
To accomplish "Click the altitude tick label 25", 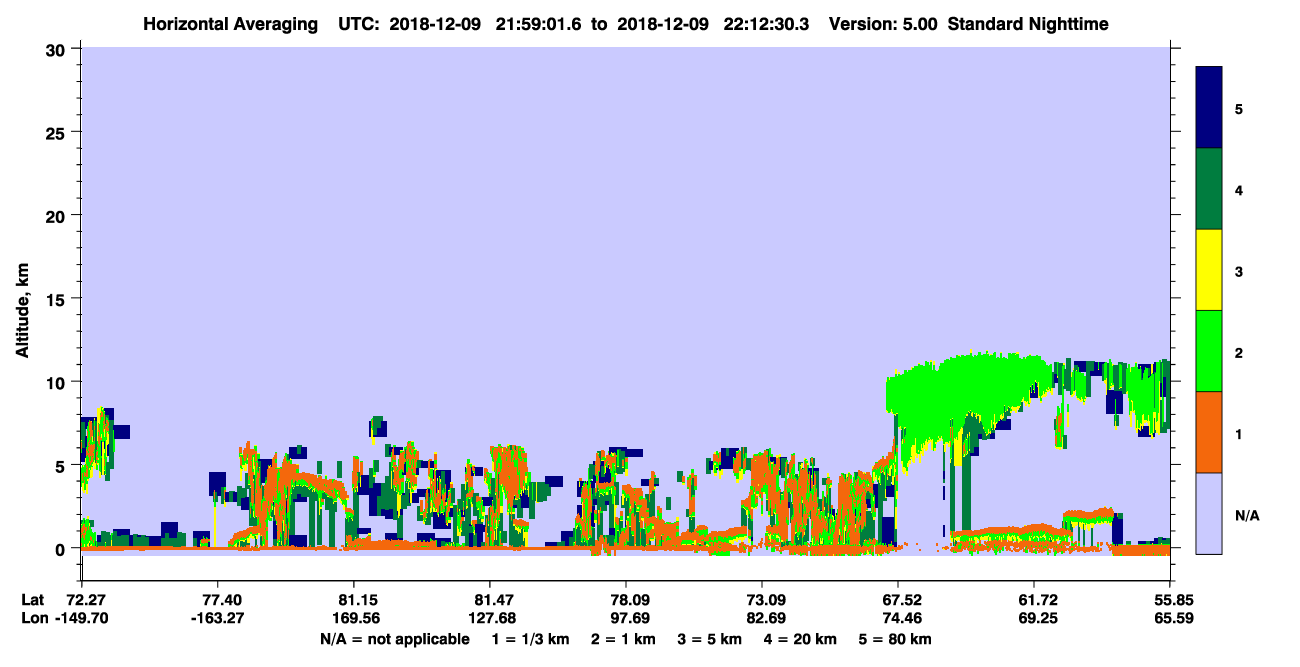I will point(57,132).
